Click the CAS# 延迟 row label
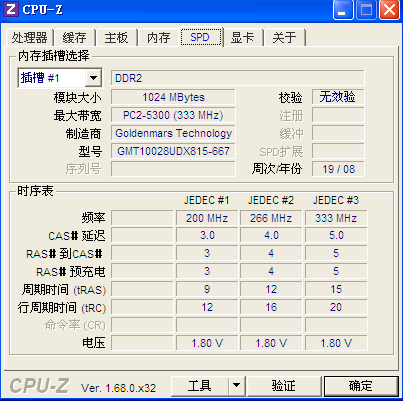403x401 pixels. pyautogui.click(x=77, y=236)
